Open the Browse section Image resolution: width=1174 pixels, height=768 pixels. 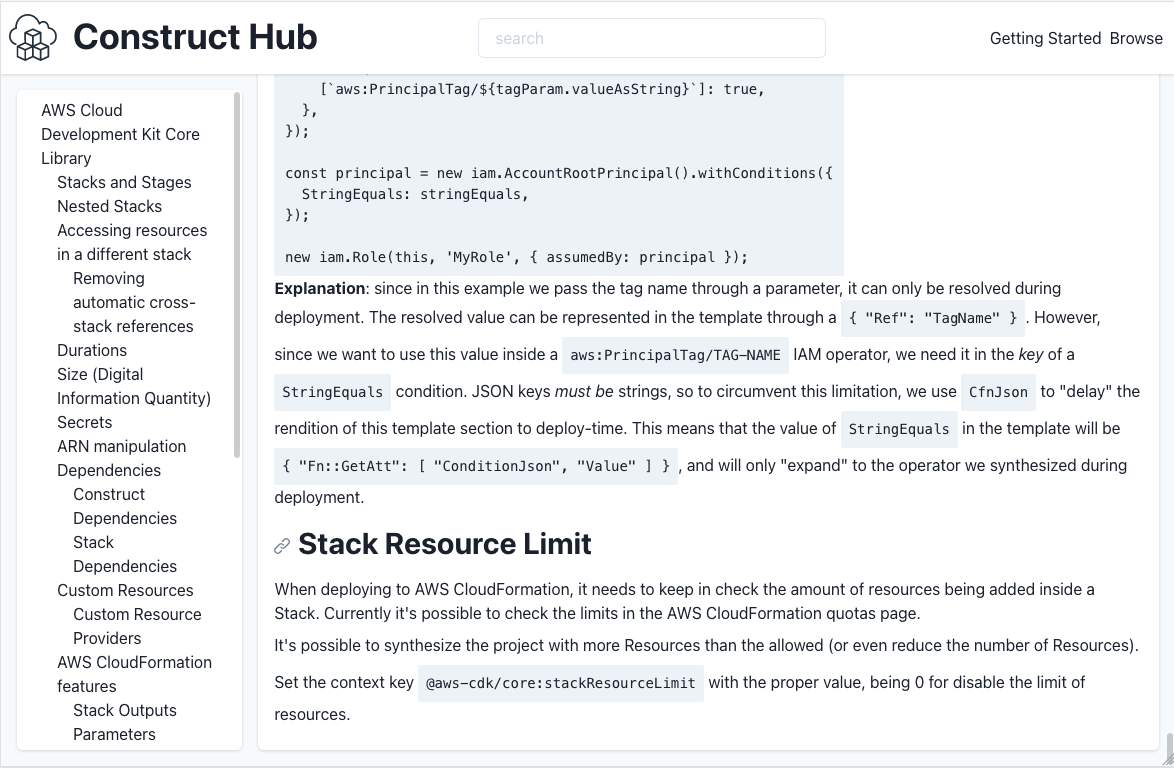pyautogui.click(x=1136, y=38)
